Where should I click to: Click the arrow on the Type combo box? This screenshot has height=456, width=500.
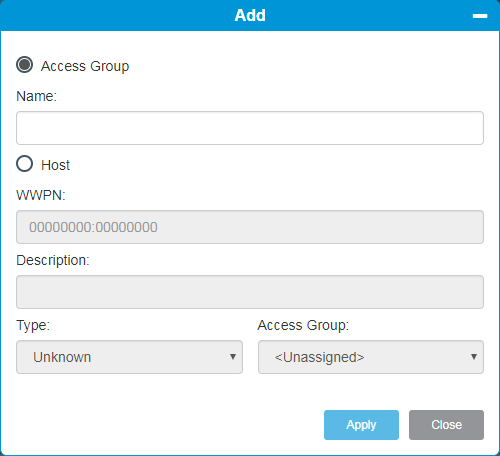[233, 357]
